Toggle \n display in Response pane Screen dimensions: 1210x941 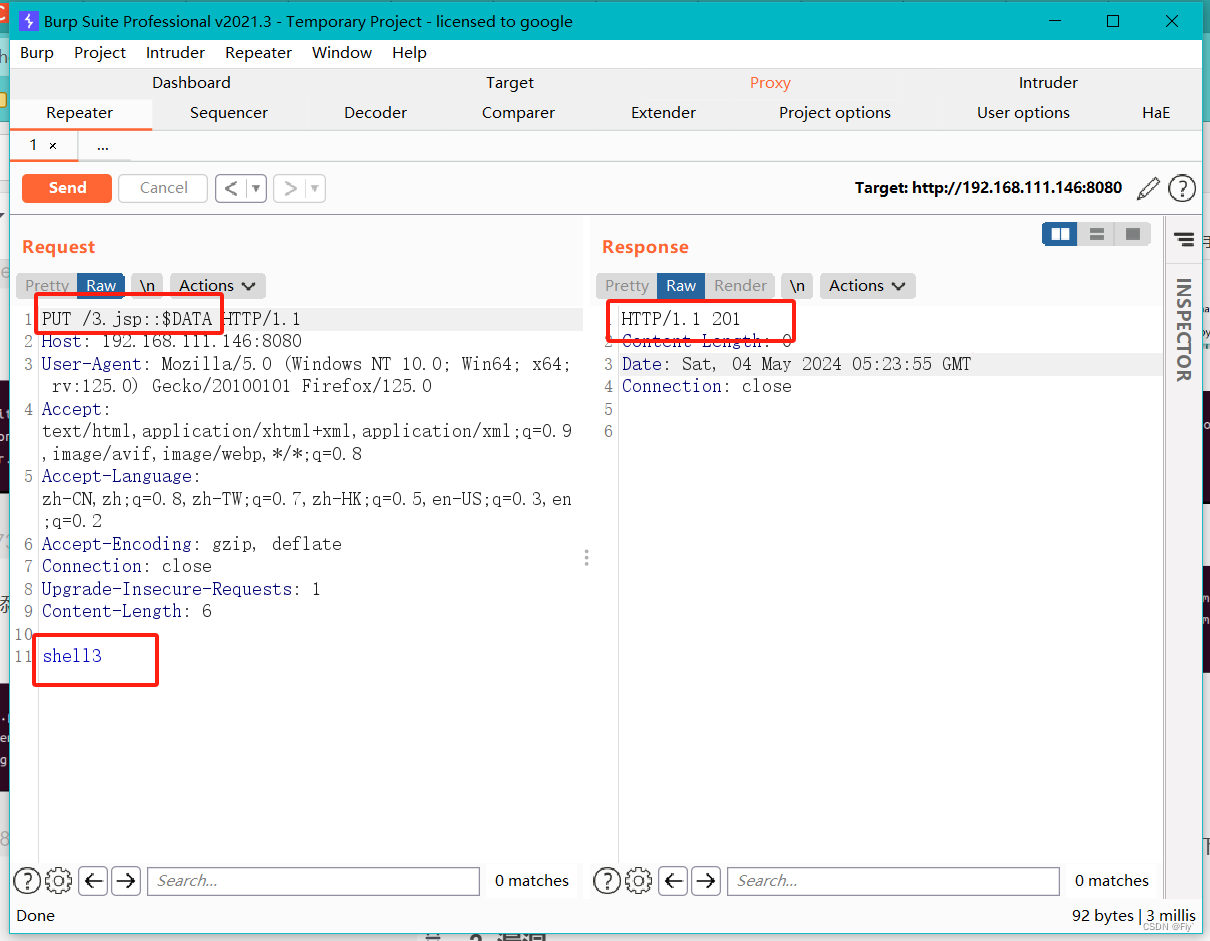797,286
